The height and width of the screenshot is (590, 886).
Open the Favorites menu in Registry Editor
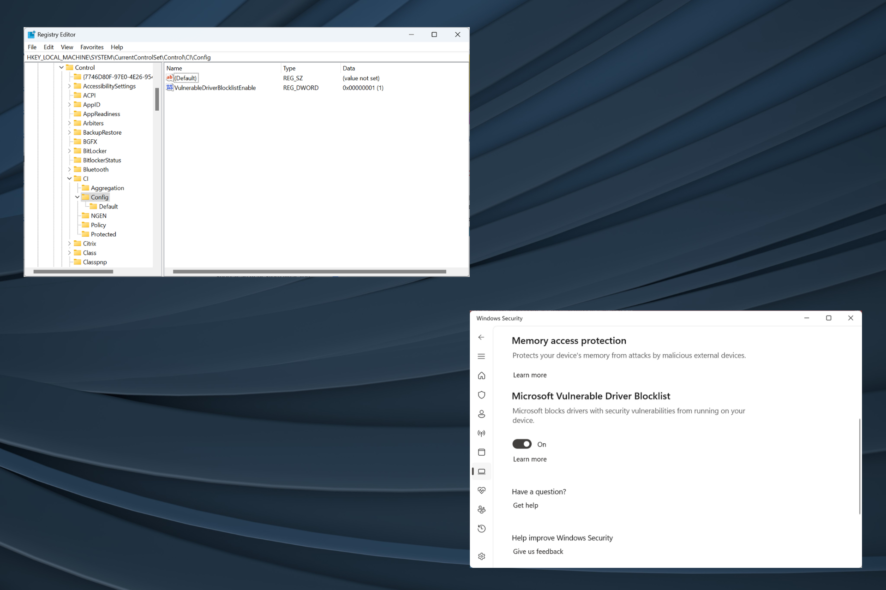point(92,47)
